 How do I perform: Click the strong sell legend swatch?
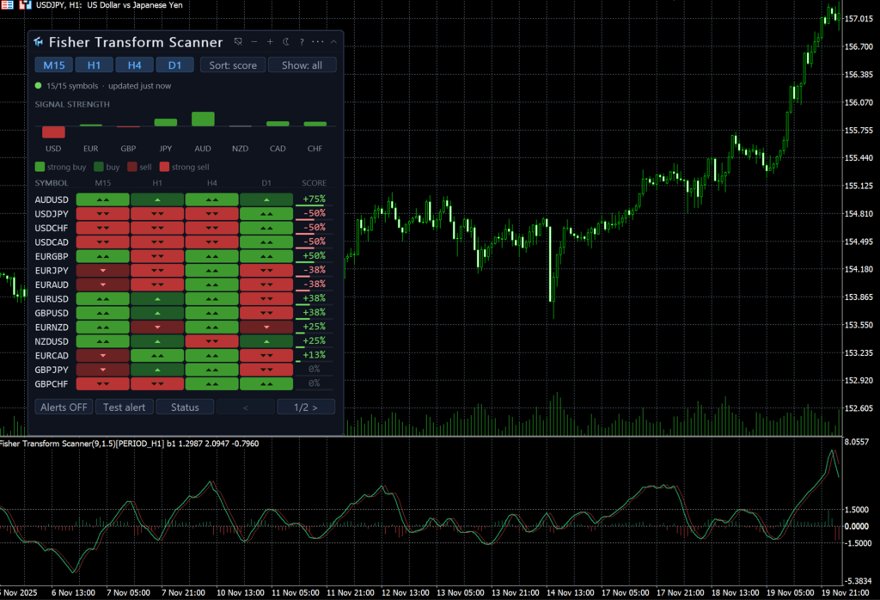pyautogui.click(x=164, y=167)
